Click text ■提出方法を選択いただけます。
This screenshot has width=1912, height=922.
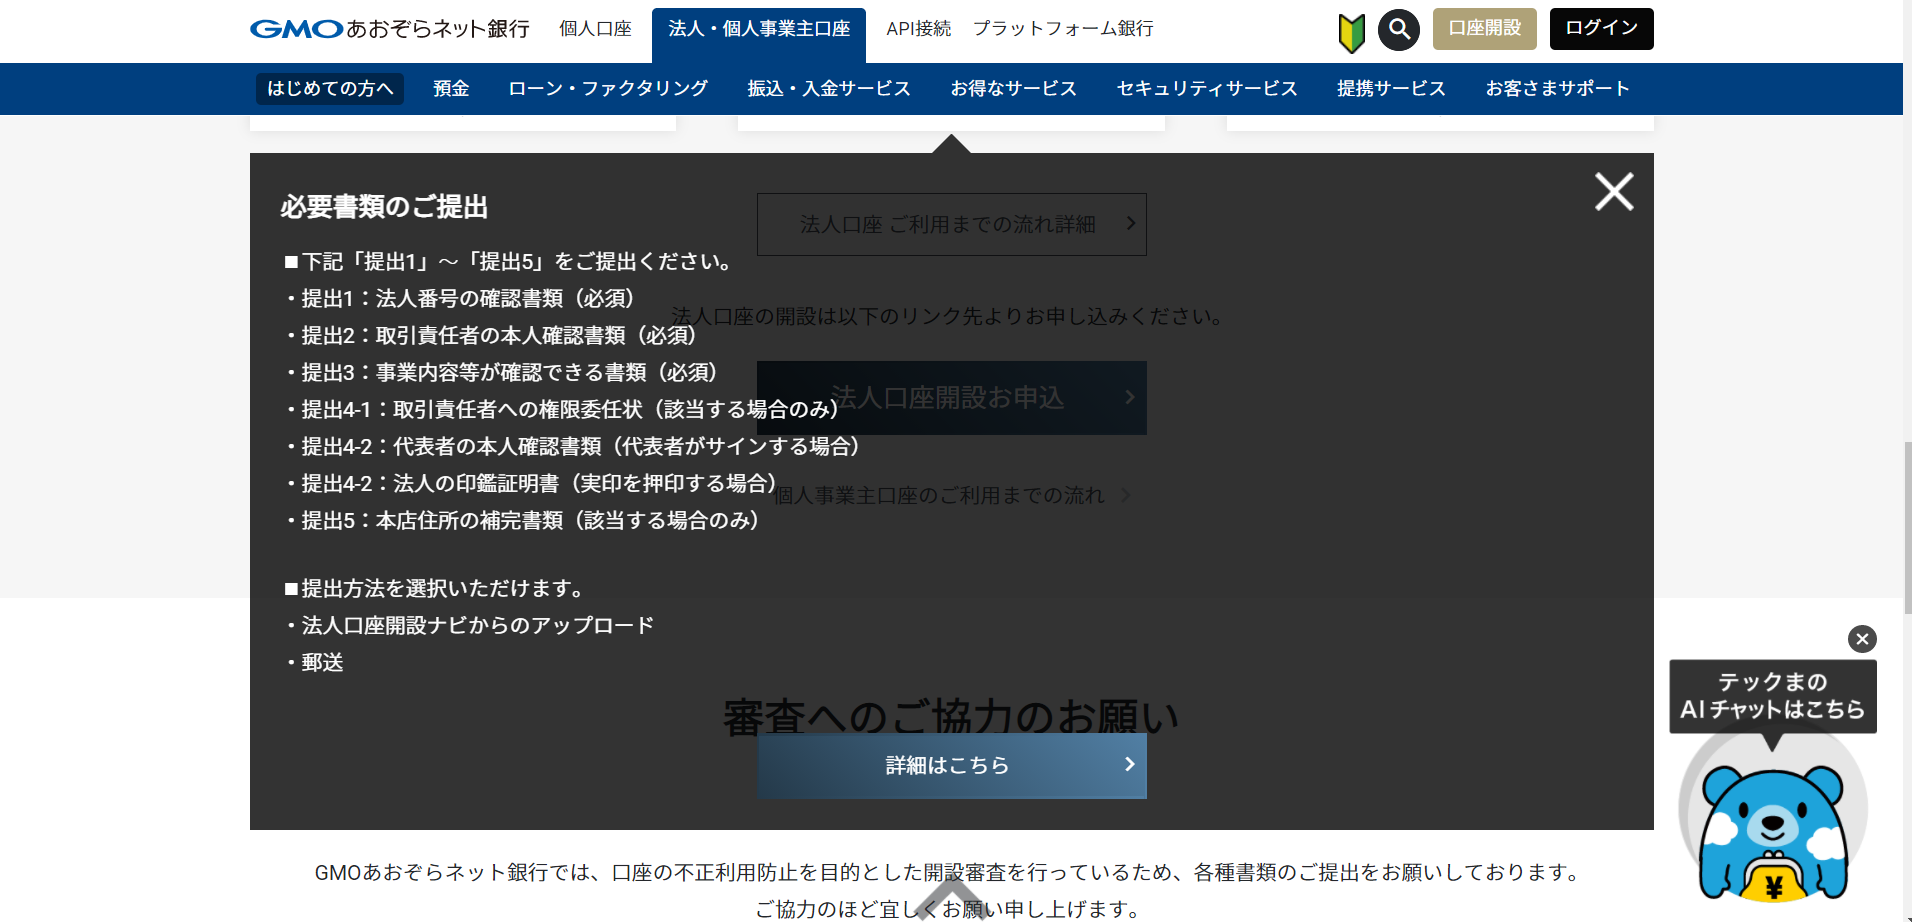pos(435,589)
